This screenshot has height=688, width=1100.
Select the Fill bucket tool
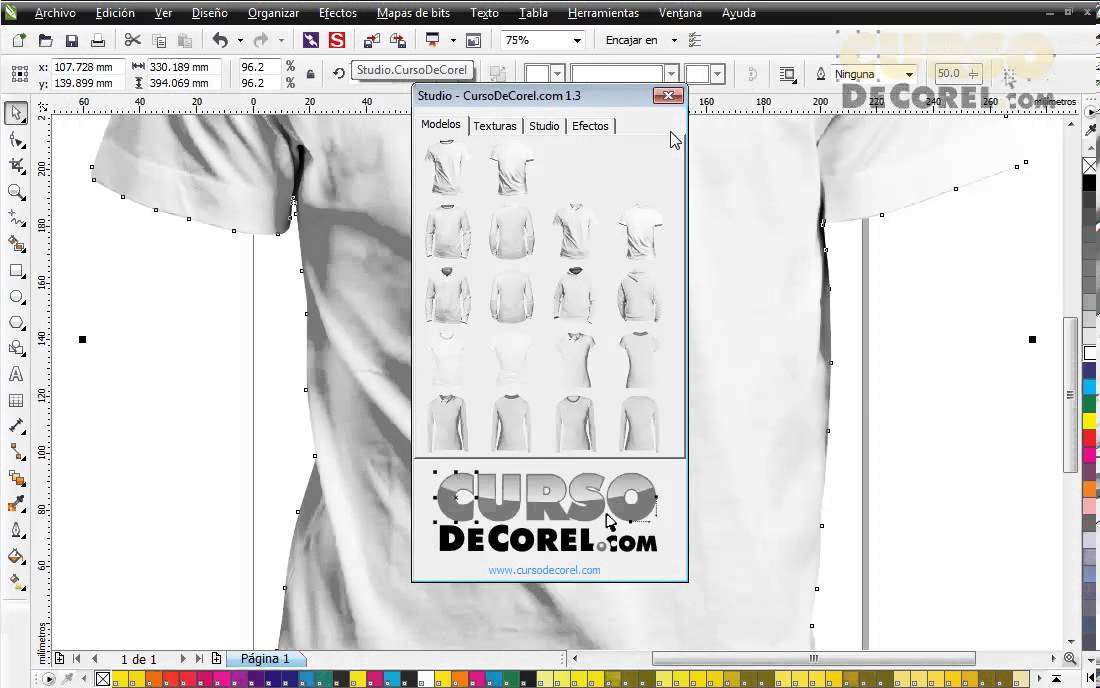click(x=16, y=557)
